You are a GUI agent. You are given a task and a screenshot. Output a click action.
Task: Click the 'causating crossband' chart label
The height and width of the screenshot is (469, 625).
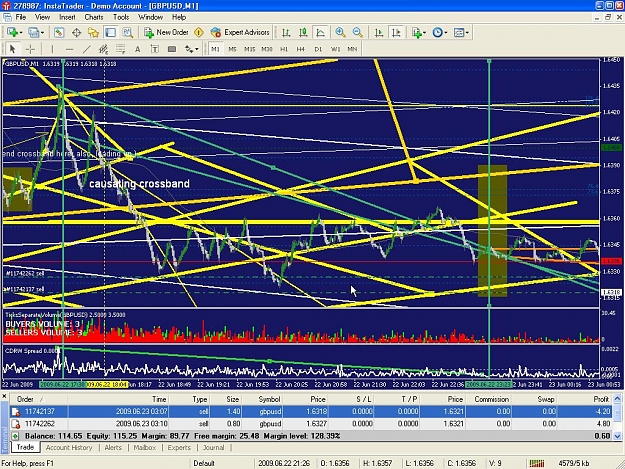139,184
